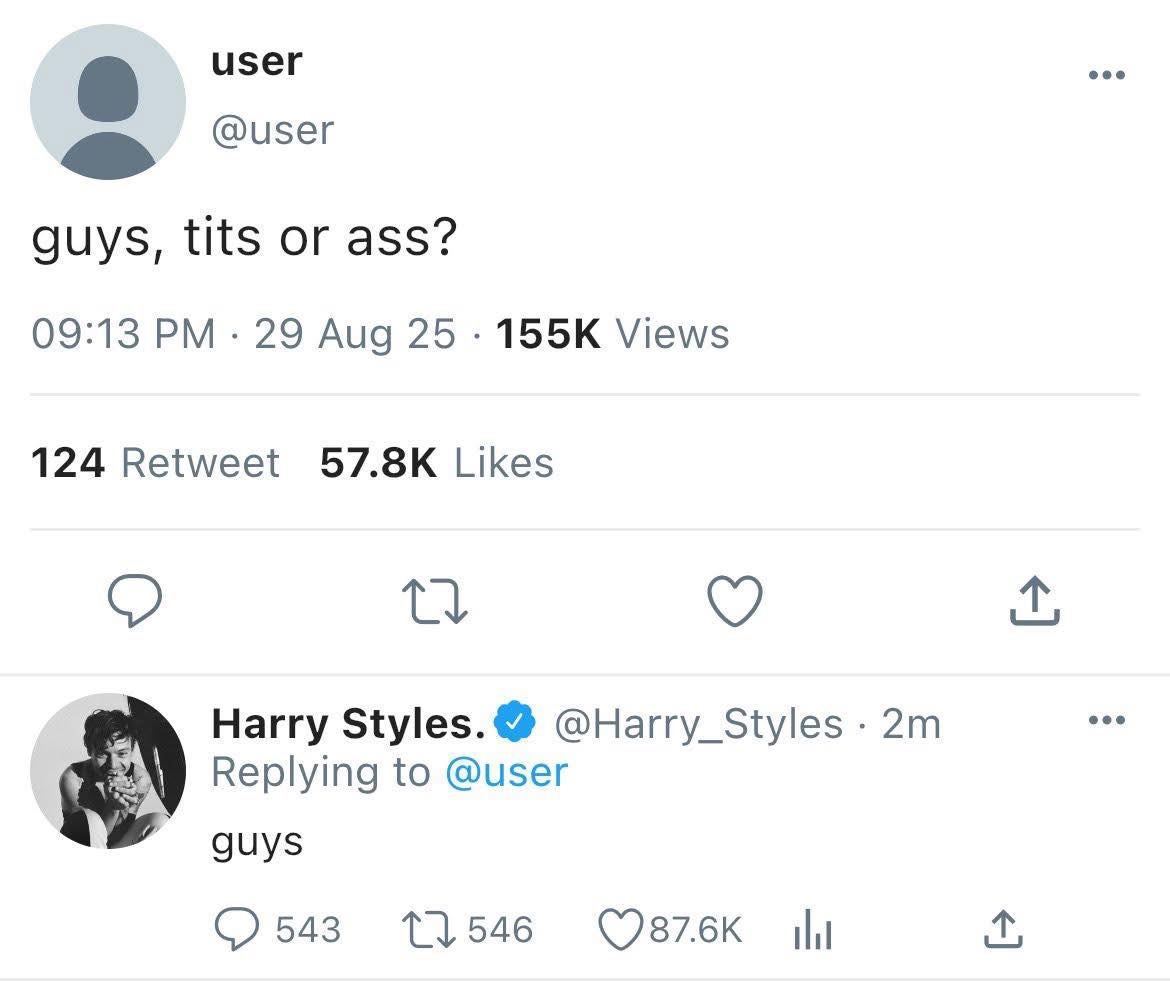Image resolution: width=1170 pixels, height=981 pixels.
Task: Share the main tweet using upload icon
Action: (x=1033, y=602)
